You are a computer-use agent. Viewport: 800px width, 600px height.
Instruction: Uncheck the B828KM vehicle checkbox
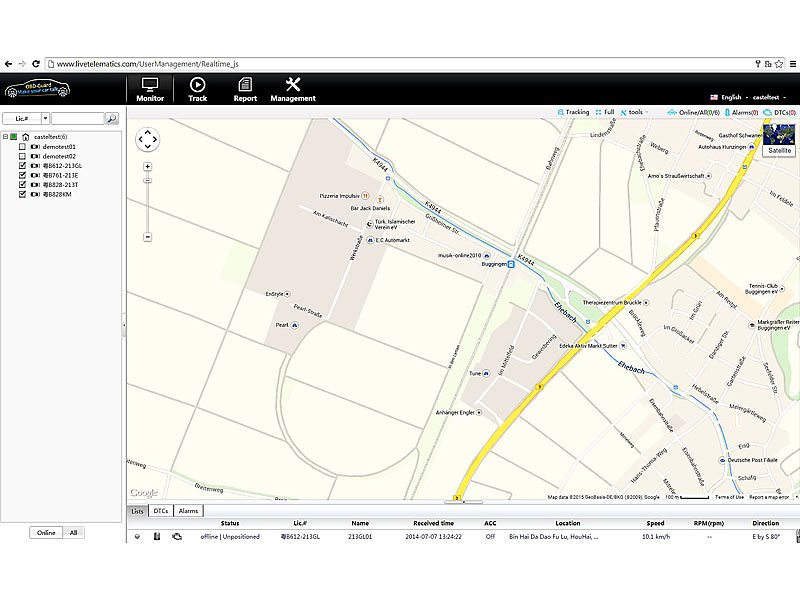[x=22, y=194]
